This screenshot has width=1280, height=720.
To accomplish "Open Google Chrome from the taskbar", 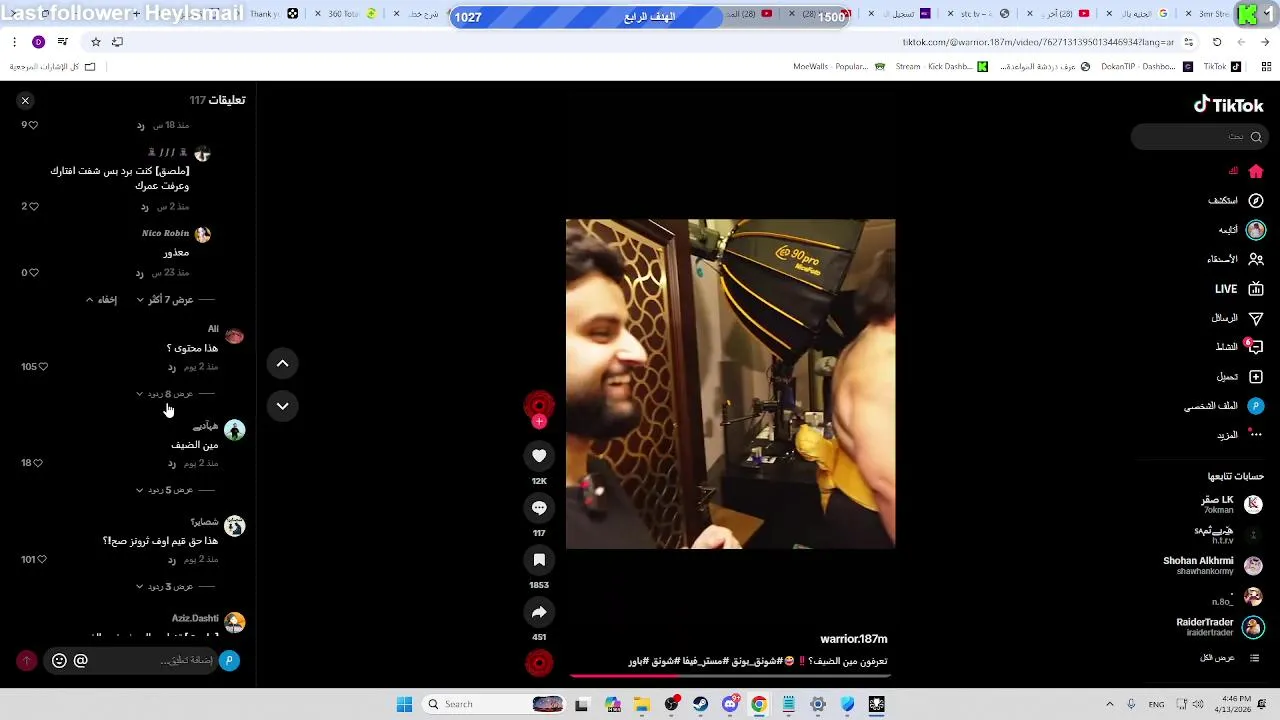I will [759, 704].
